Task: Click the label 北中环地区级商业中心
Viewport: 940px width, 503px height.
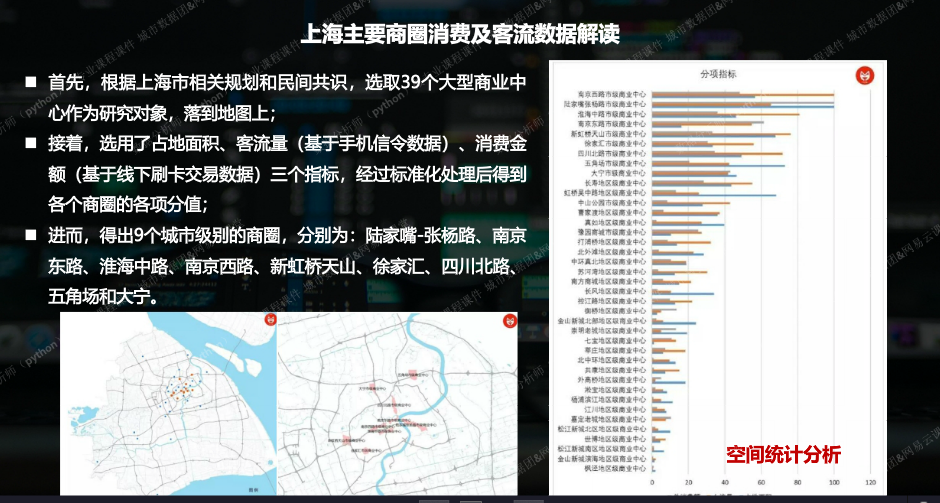Action: tap(611, 360)
